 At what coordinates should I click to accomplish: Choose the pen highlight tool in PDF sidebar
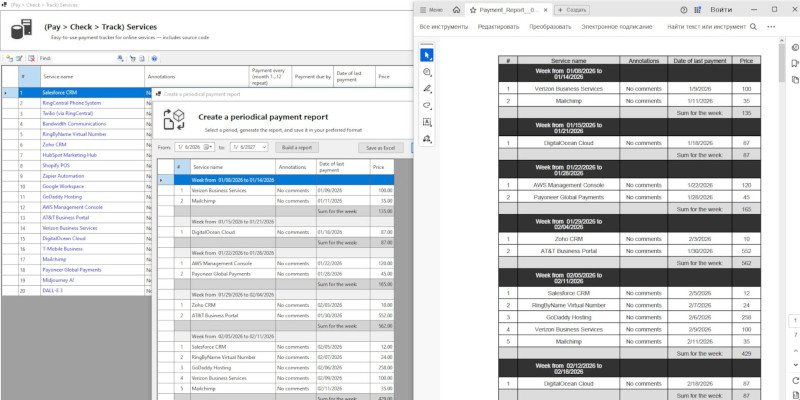[427, 89]
